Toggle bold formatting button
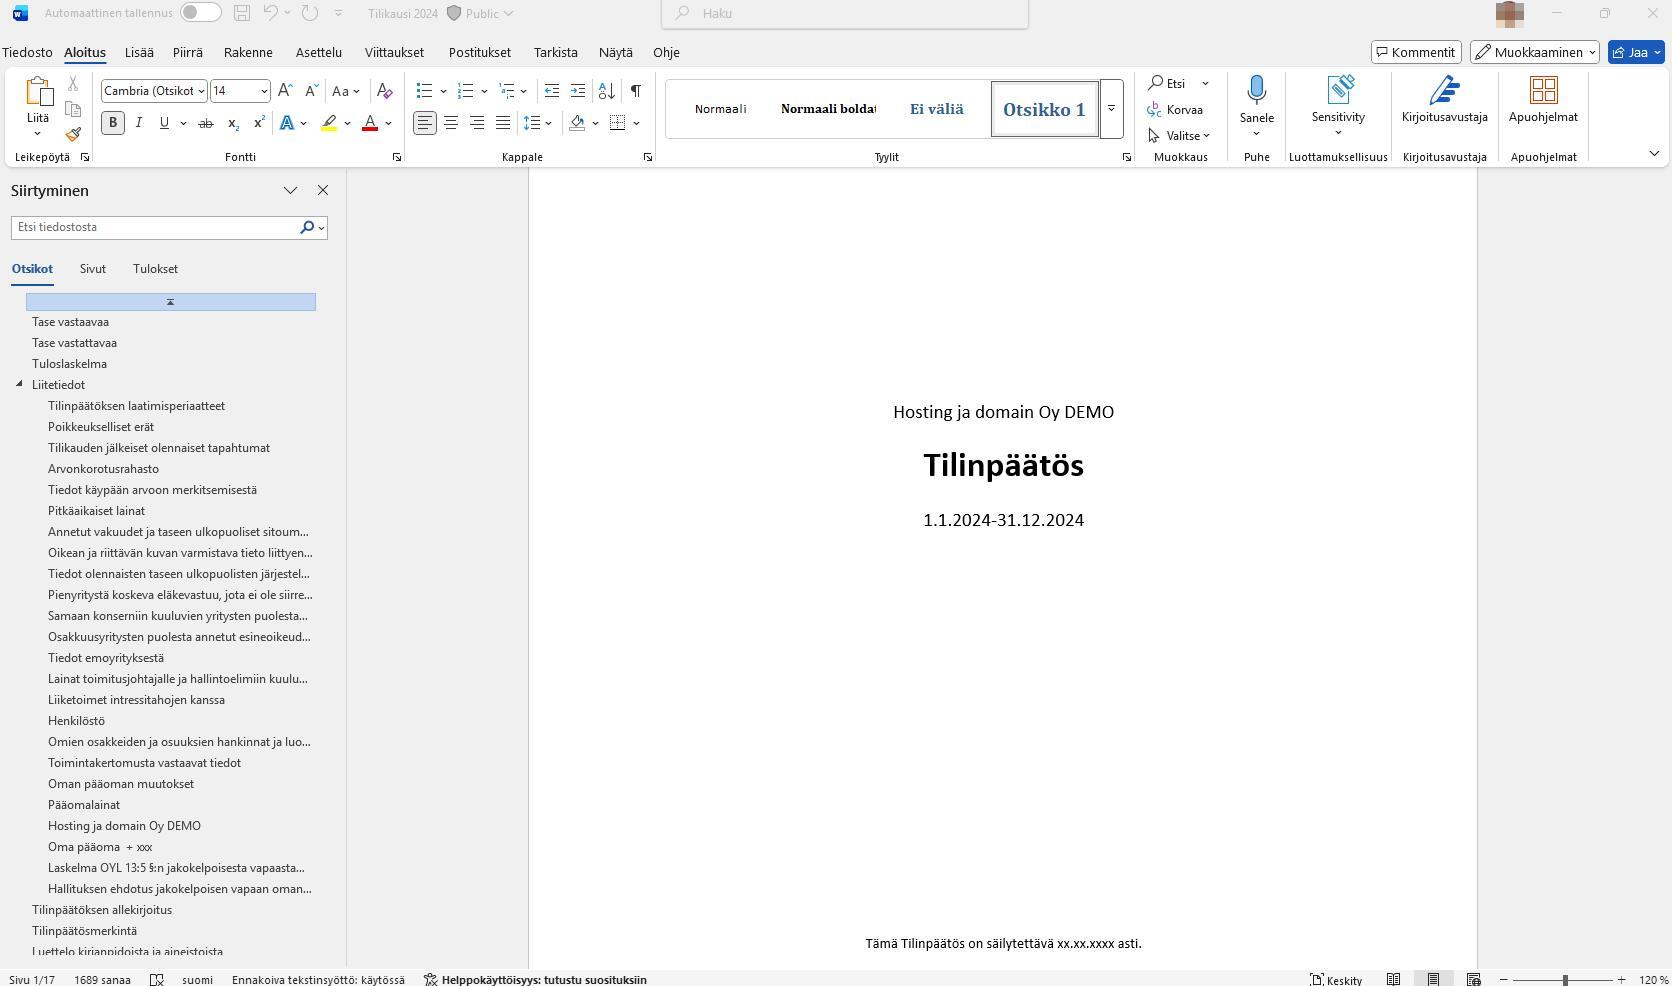 (113, 123)
